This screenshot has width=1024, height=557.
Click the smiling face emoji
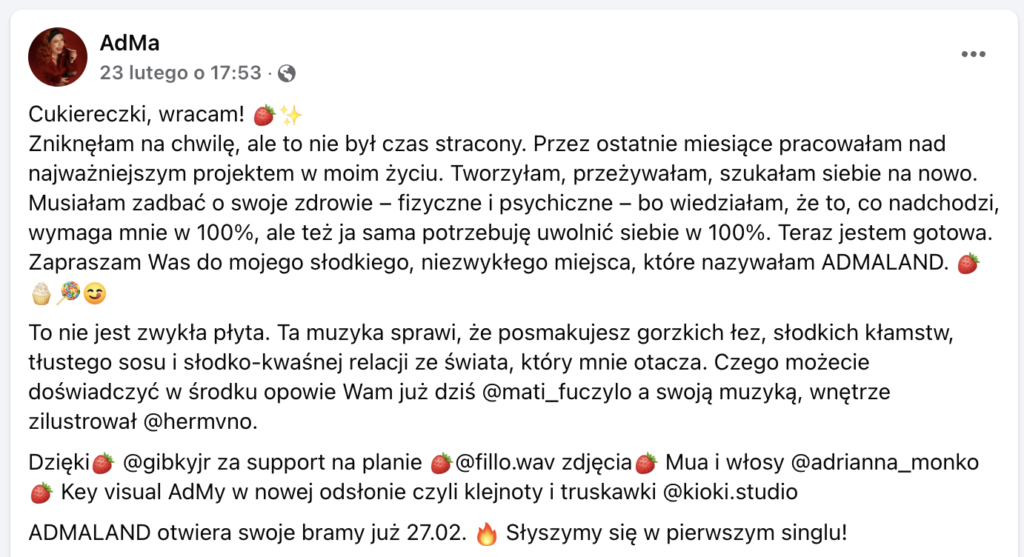click(94, 294)
